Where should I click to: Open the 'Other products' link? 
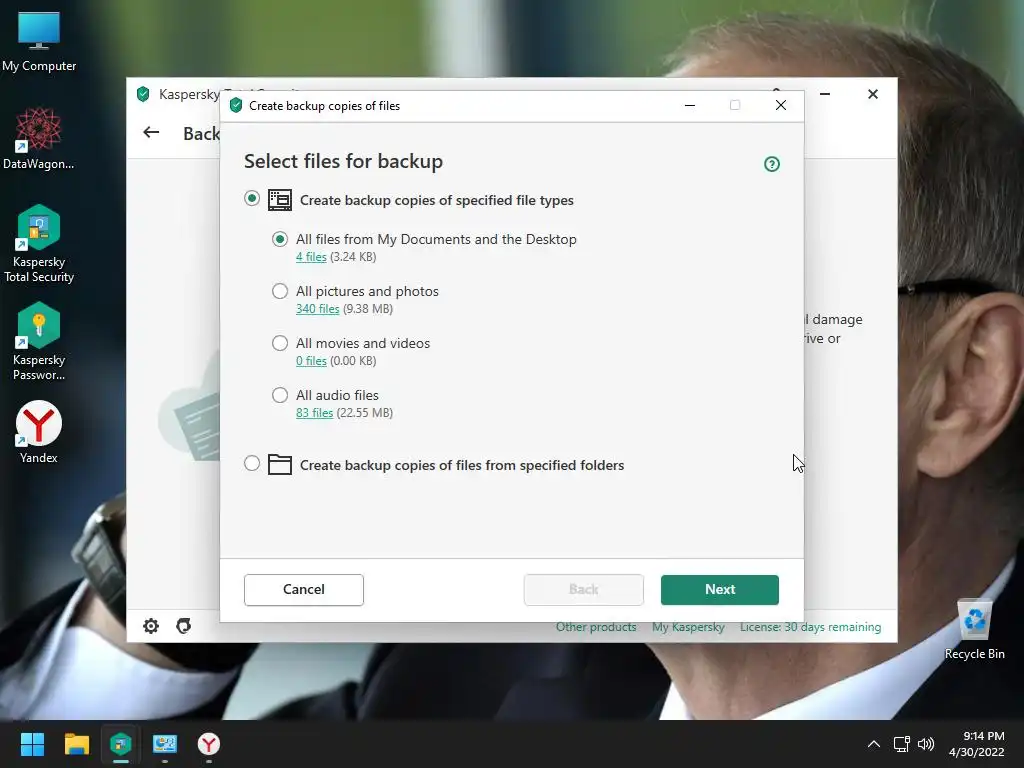(596, 627)
